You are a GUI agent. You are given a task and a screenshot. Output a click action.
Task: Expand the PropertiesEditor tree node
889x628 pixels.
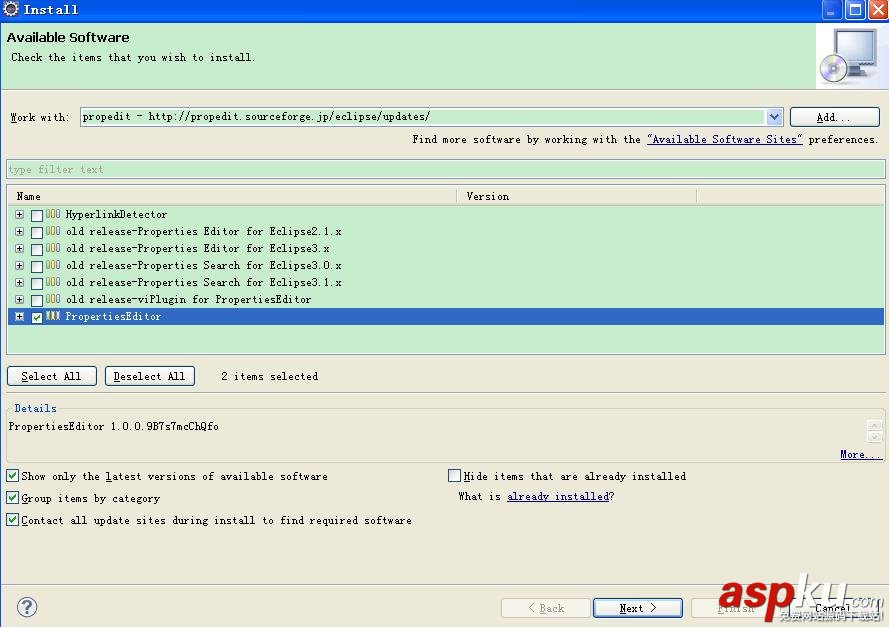point(19,316)
